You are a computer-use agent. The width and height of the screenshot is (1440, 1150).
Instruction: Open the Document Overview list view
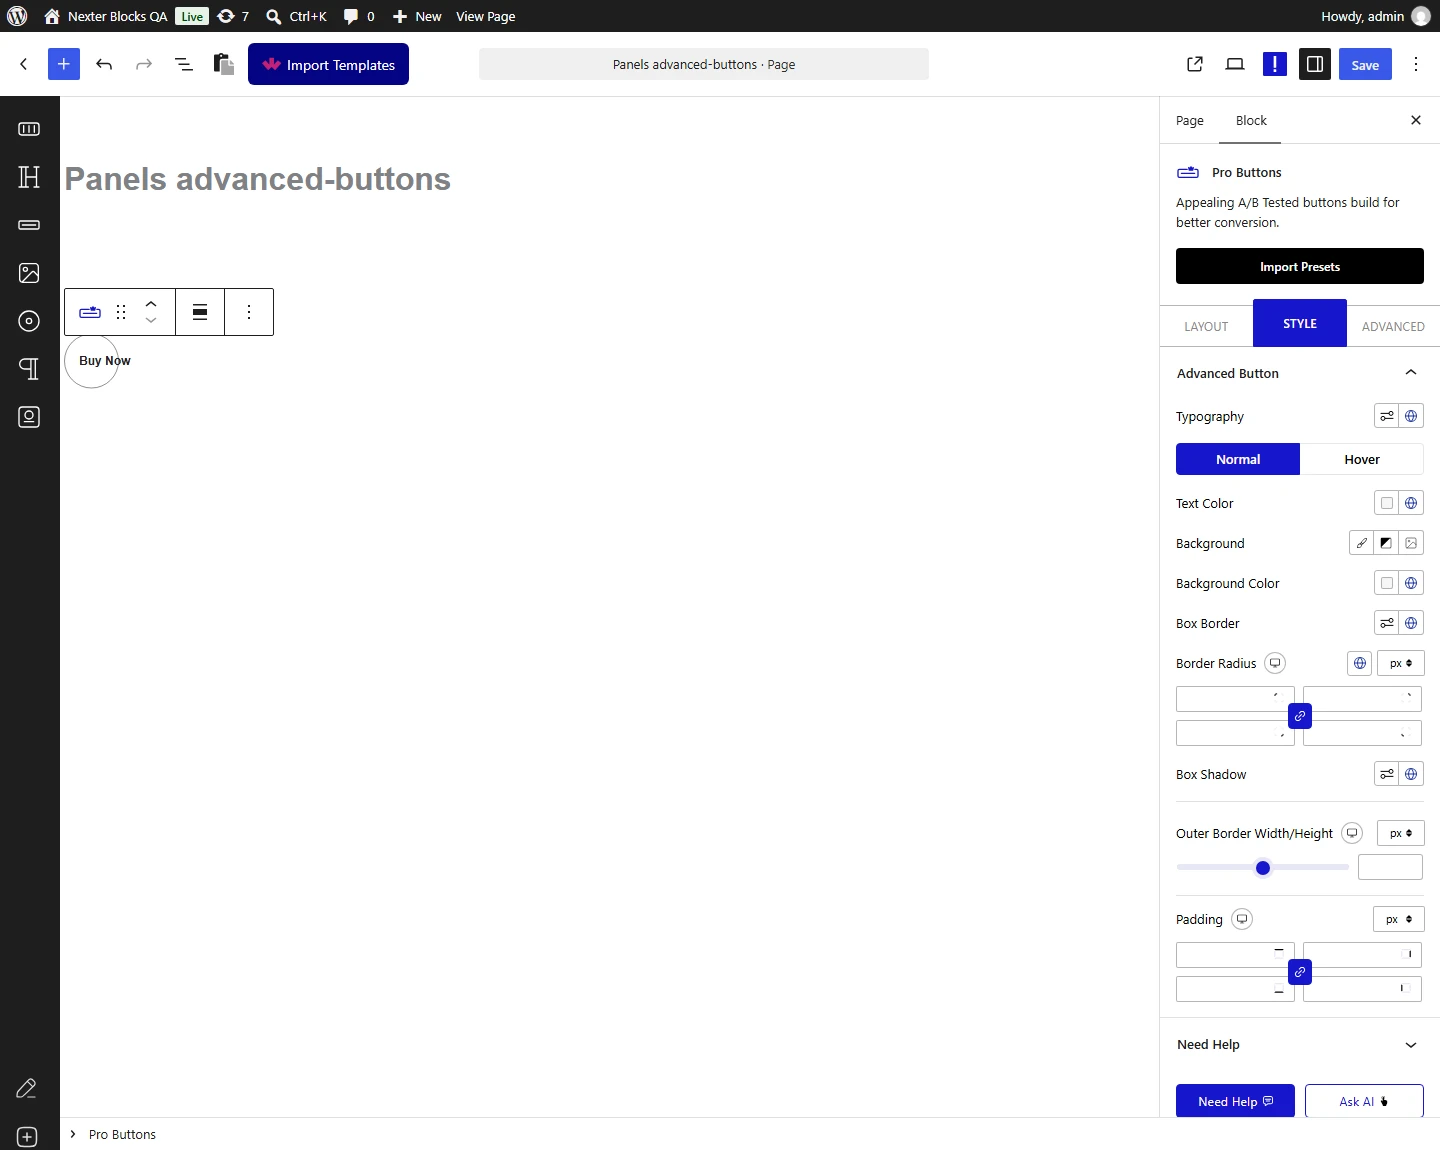pos(184,64)
